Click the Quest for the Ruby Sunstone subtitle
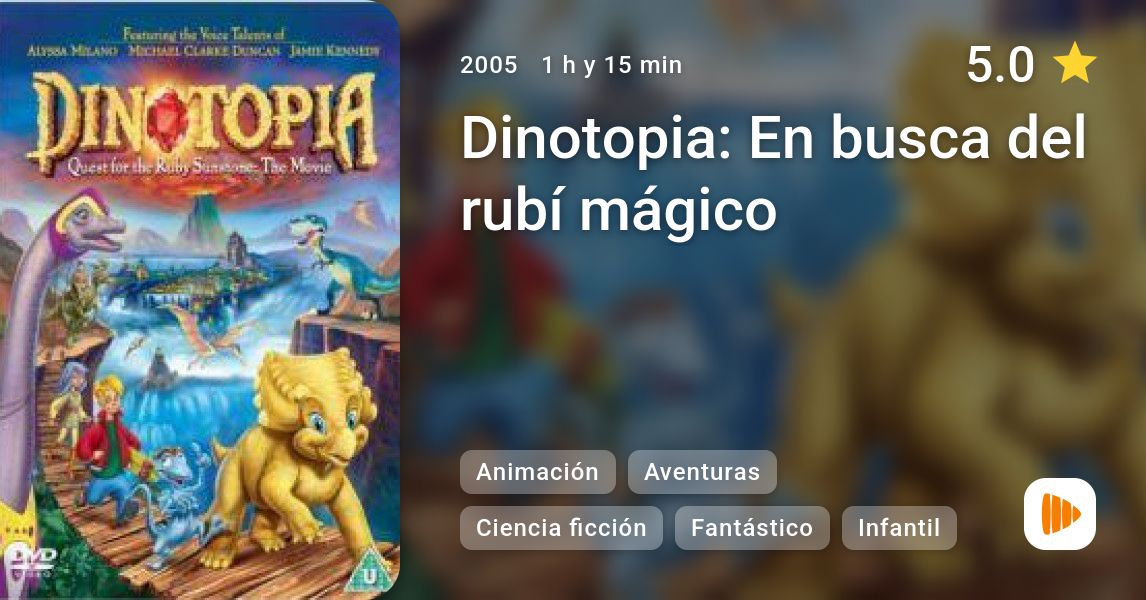The width and height of the screenshot is (1146, 600). 198,166
